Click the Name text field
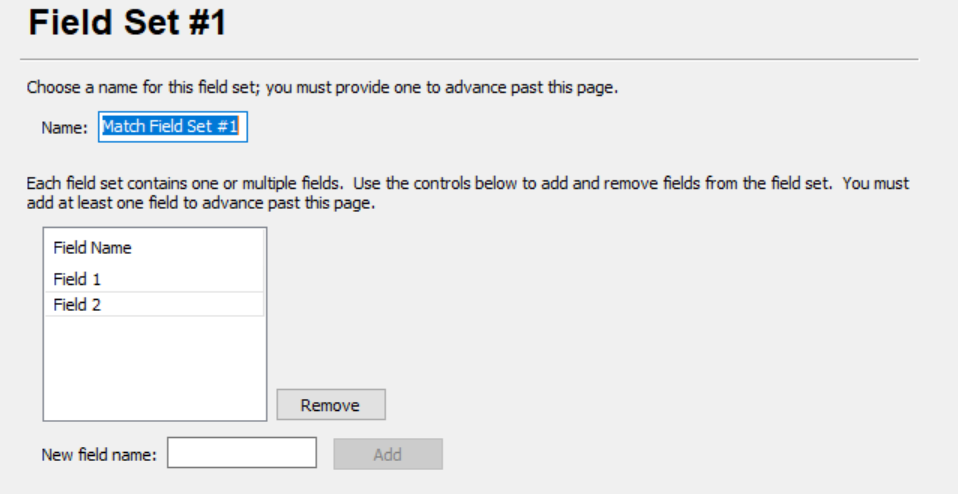Screen dimensions: 958x494 point(173,127)
